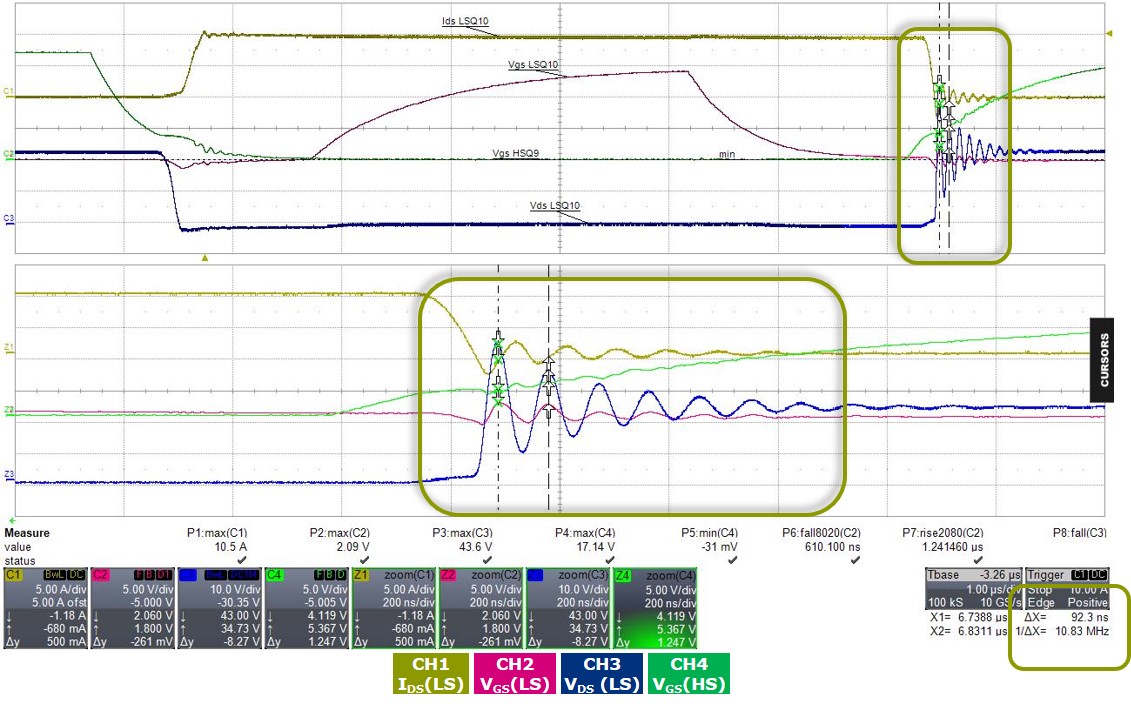Click the Vds LSQ10 waveform label
Image resolution: width=1131 pixels, height=704 pixels.
point(554,206)
